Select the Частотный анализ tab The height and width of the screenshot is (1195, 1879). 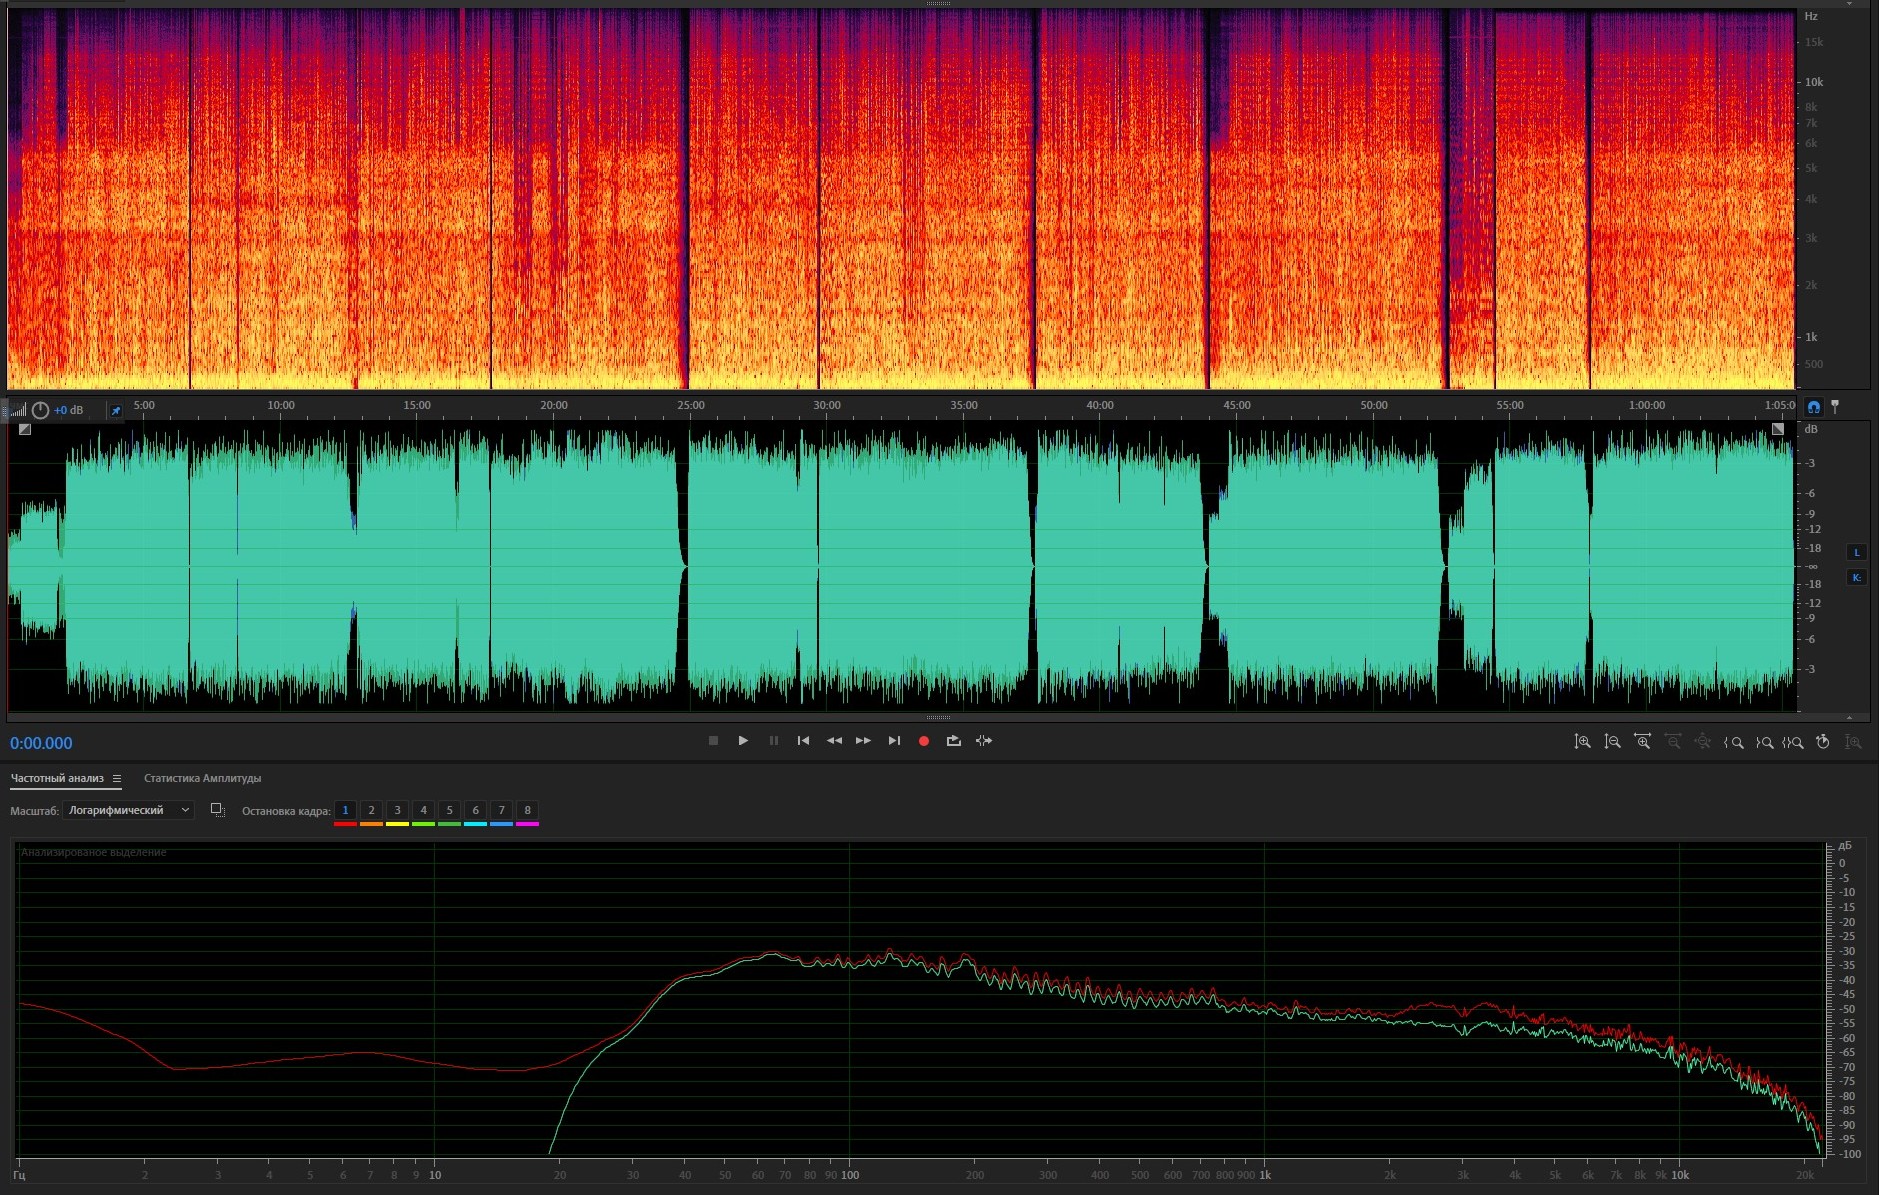tap(57, 778)
